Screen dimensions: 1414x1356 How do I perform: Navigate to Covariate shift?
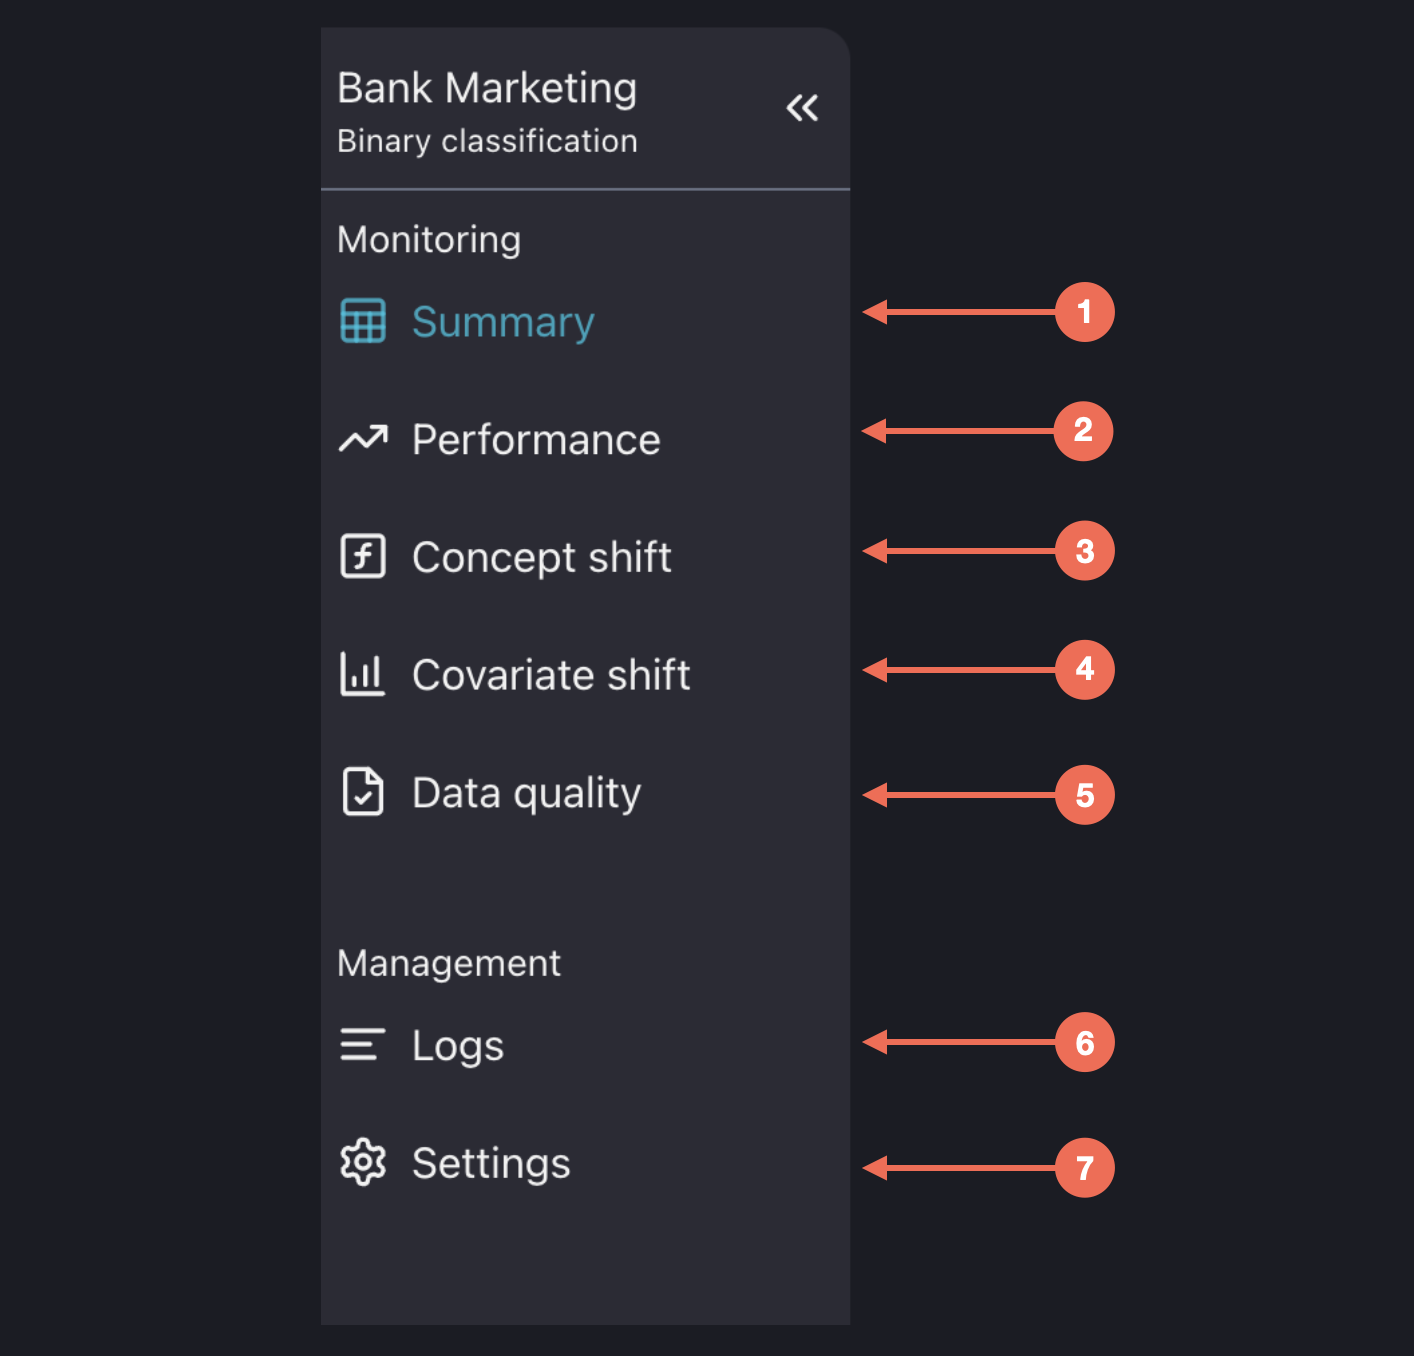[551, 675]
